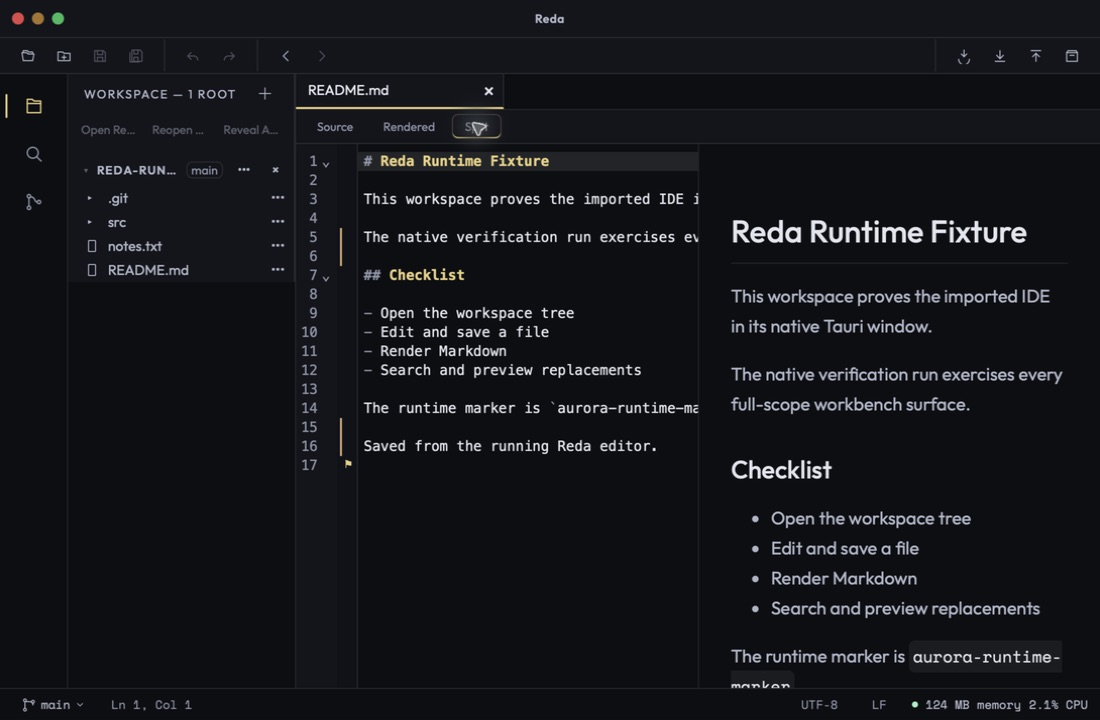The height and width of the screenshot is (720, 1100).
Task: Select the Split view mode button
Action: [x=476, y=127]
